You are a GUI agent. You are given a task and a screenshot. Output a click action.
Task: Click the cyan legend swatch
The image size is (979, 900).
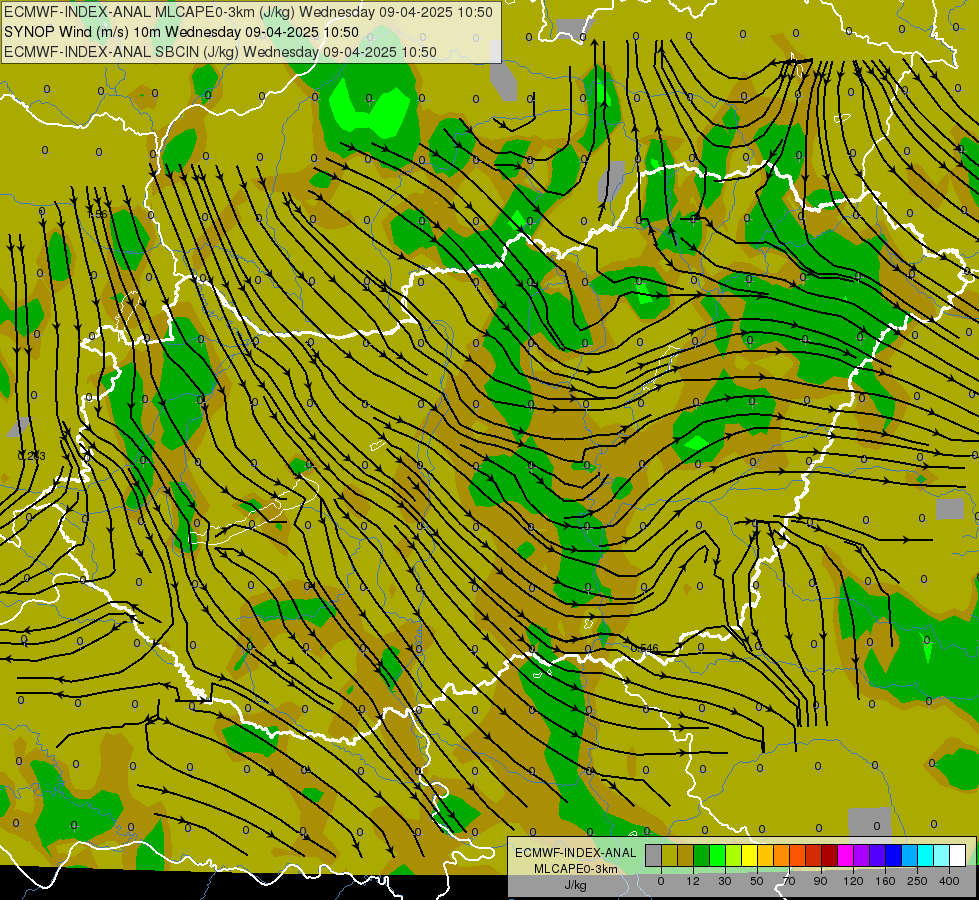926,855
